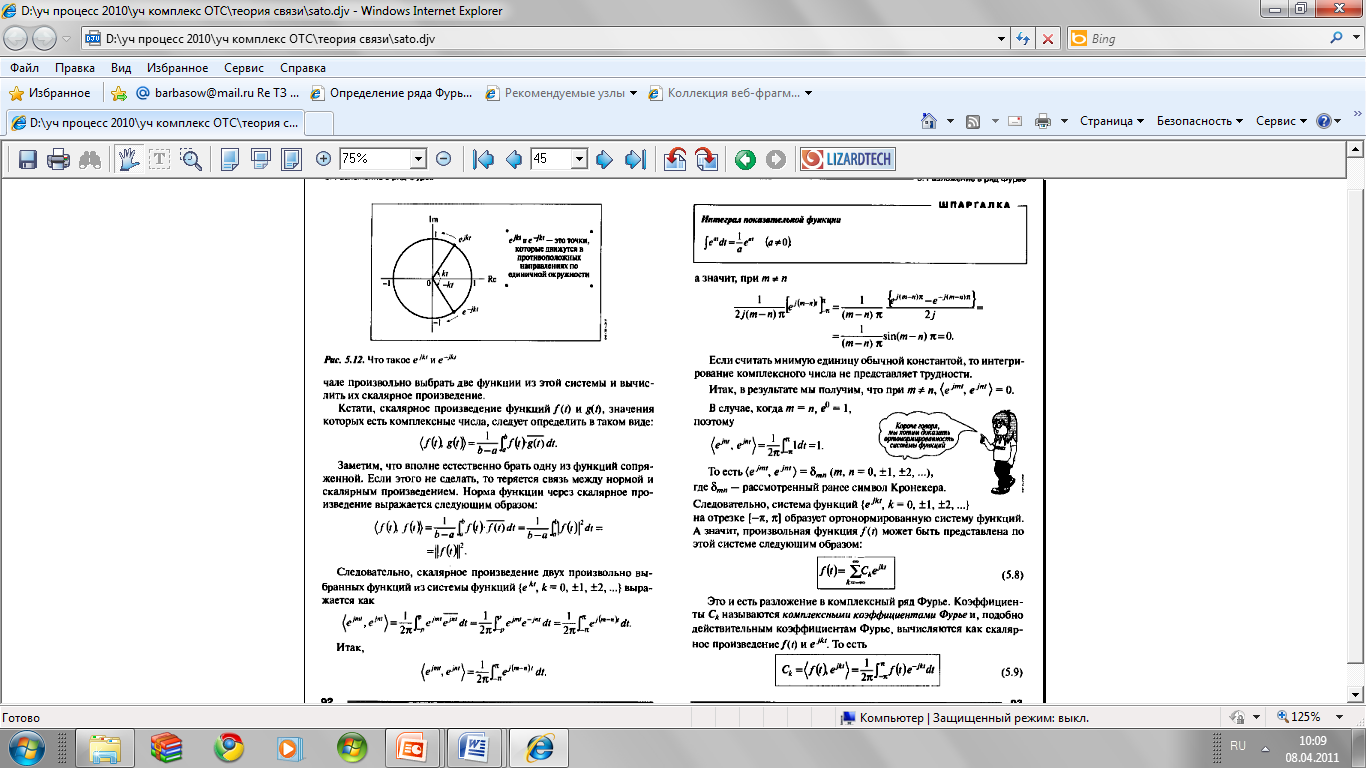
Task: Select the sato.djv browser tab
Action: (154, 122)
